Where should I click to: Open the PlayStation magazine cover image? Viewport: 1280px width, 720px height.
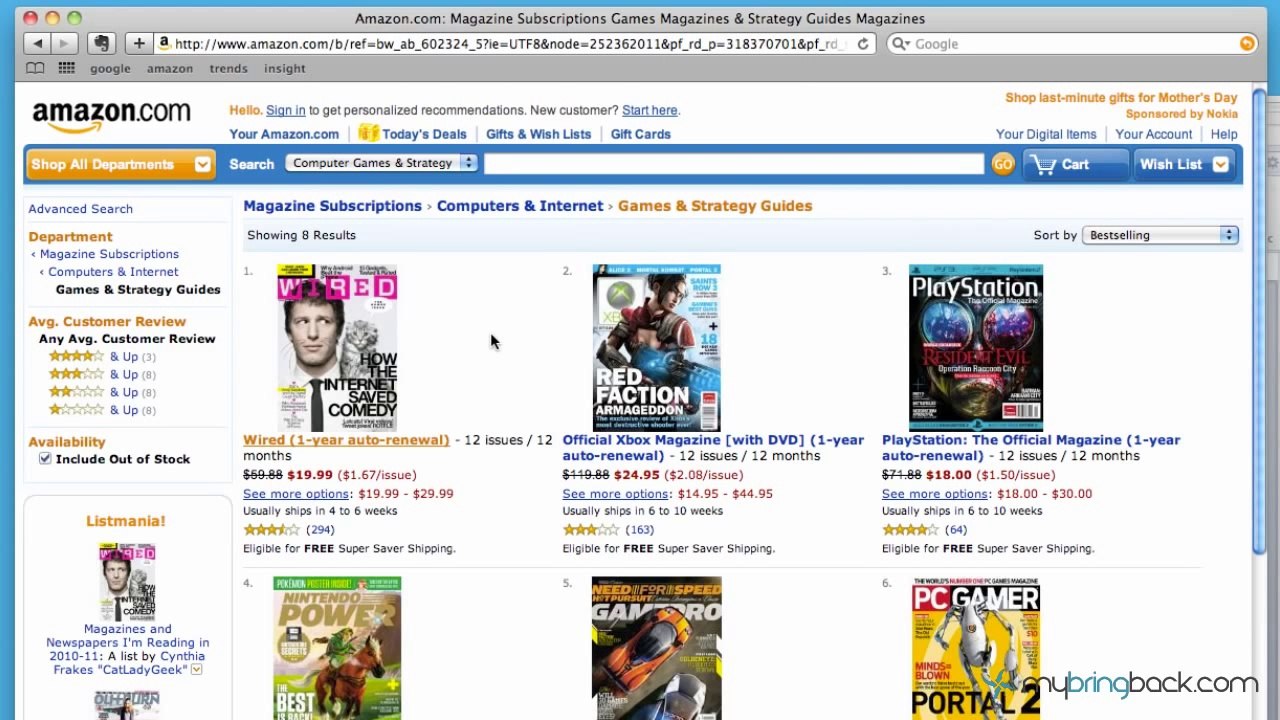(x=976, y=348)
